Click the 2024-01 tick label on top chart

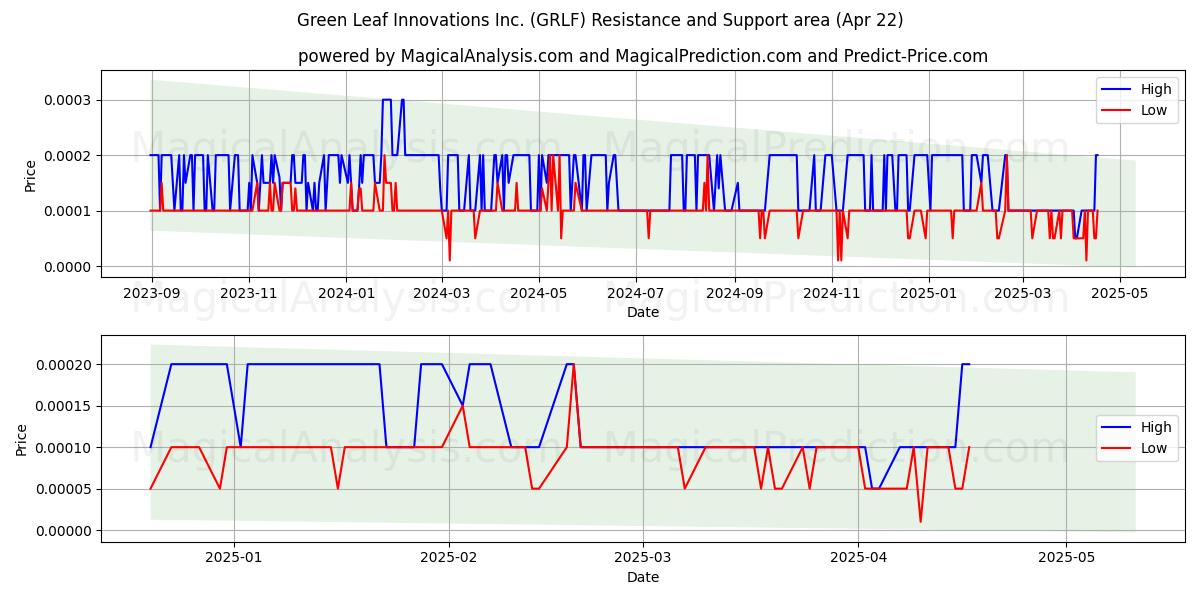346,294
